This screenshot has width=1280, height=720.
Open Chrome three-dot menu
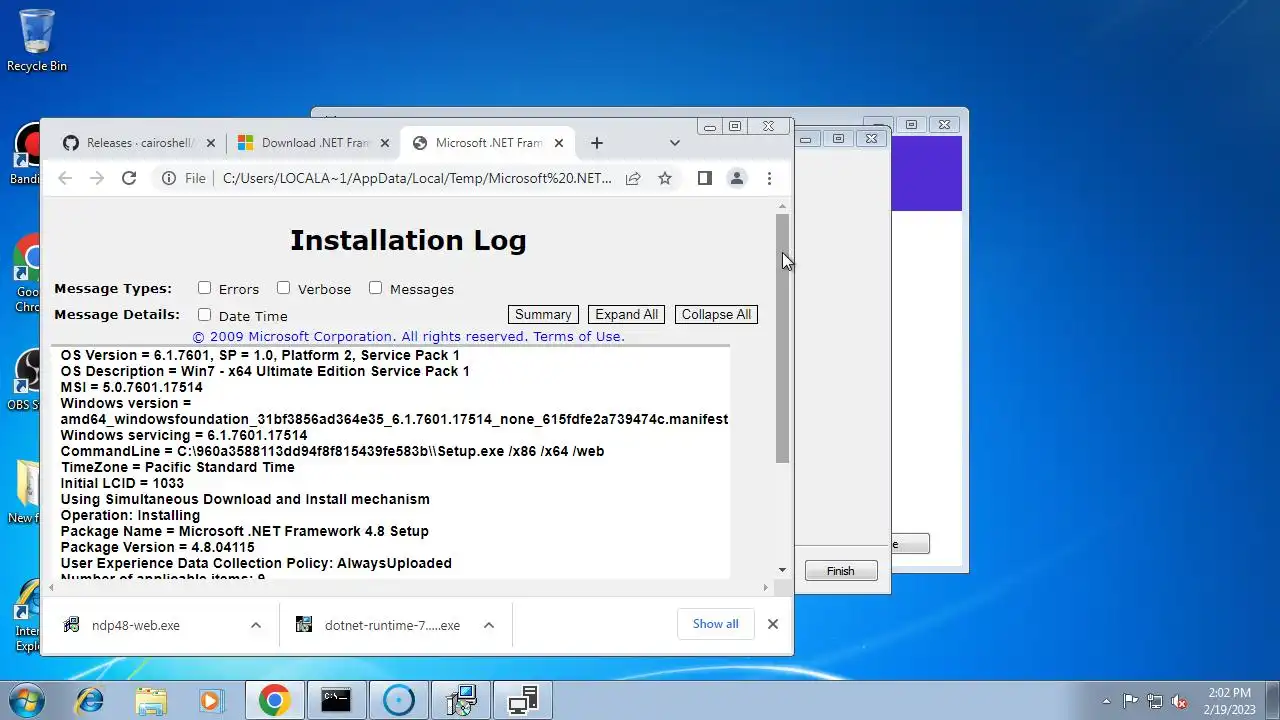tap(769, 178)
